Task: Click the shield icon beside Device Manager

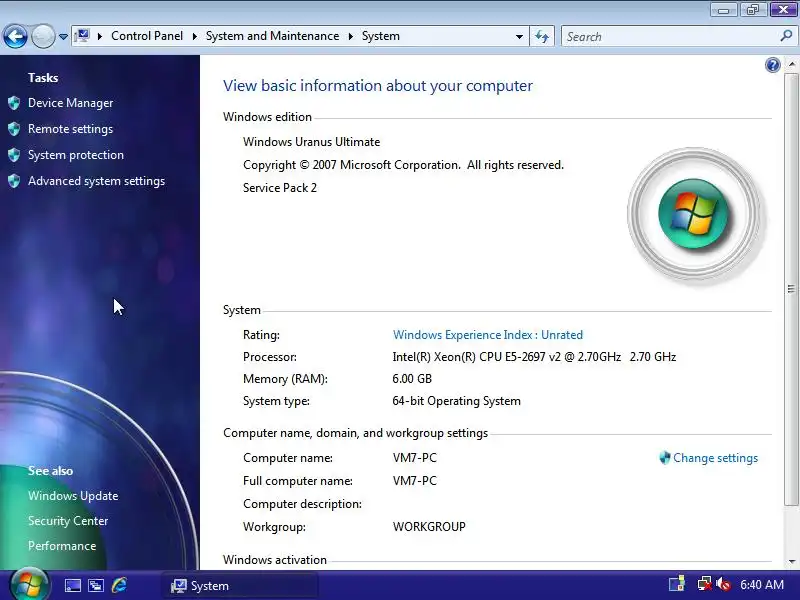Action: coord(14,103)
